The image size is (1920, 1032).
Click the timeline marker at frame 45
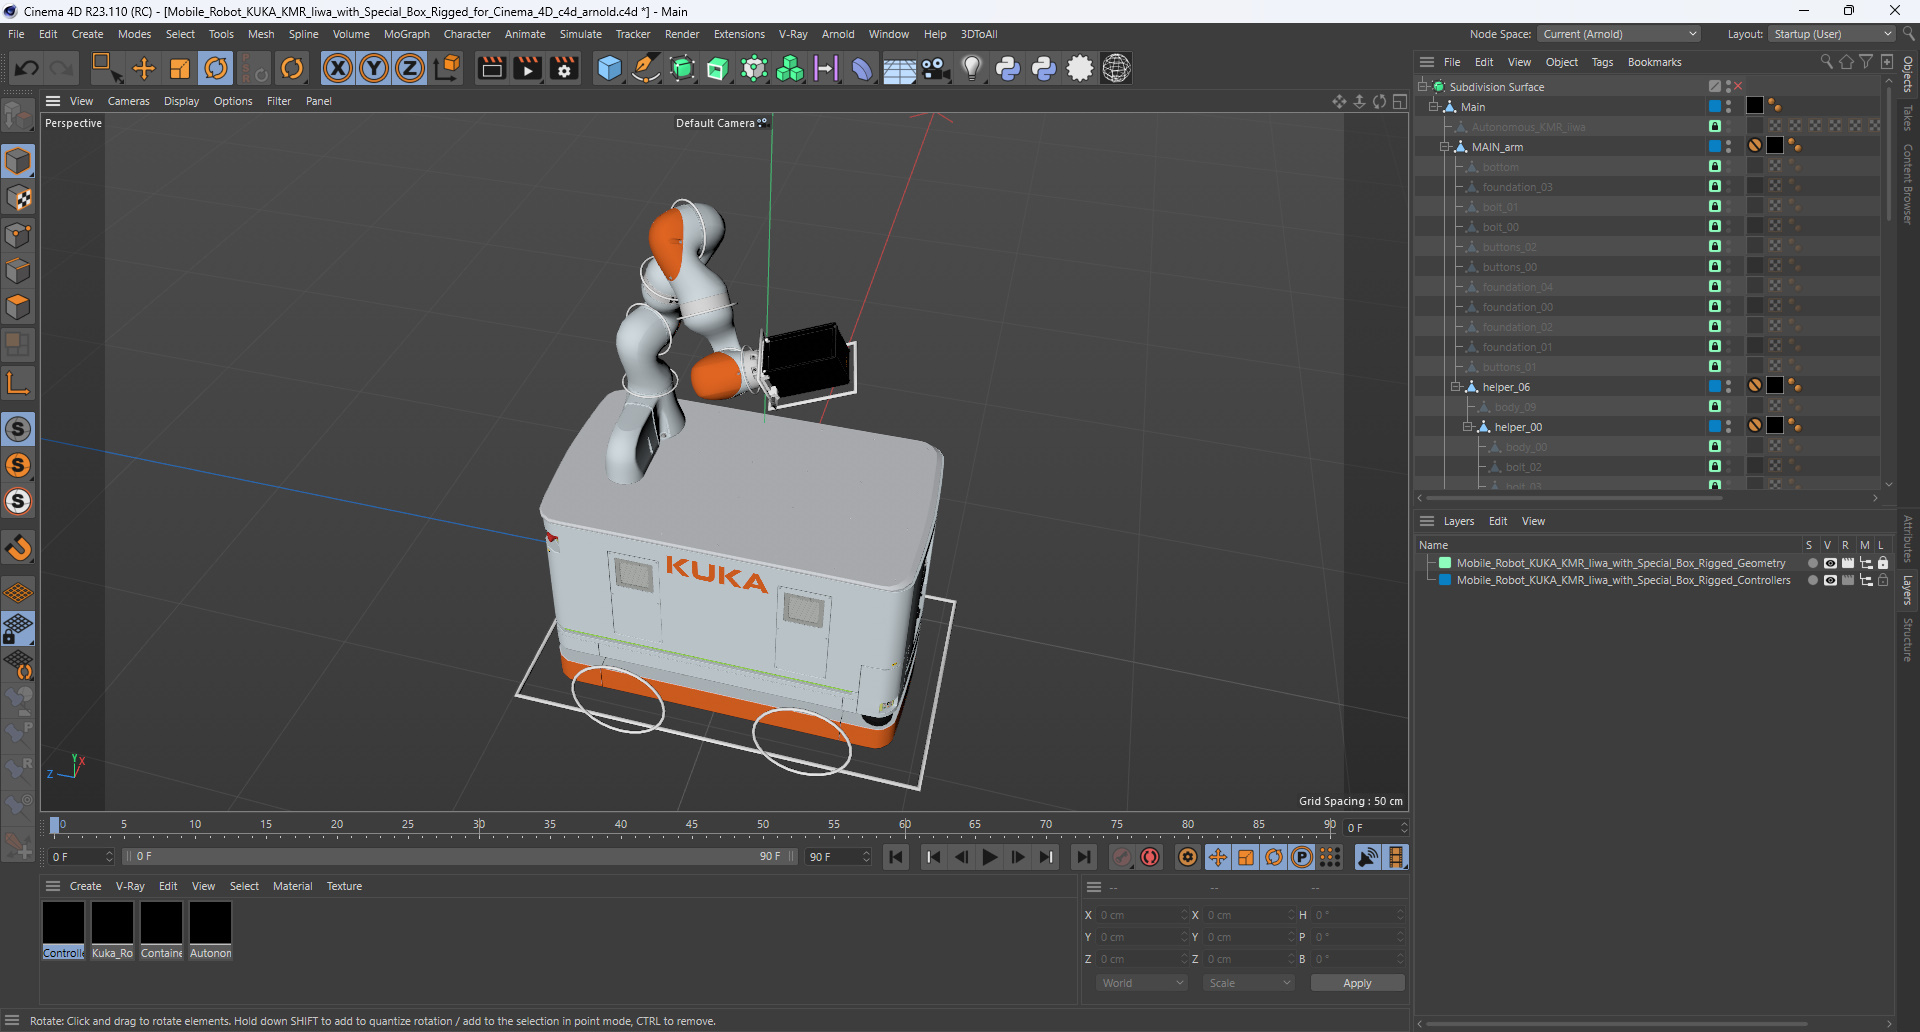point(692,826)
